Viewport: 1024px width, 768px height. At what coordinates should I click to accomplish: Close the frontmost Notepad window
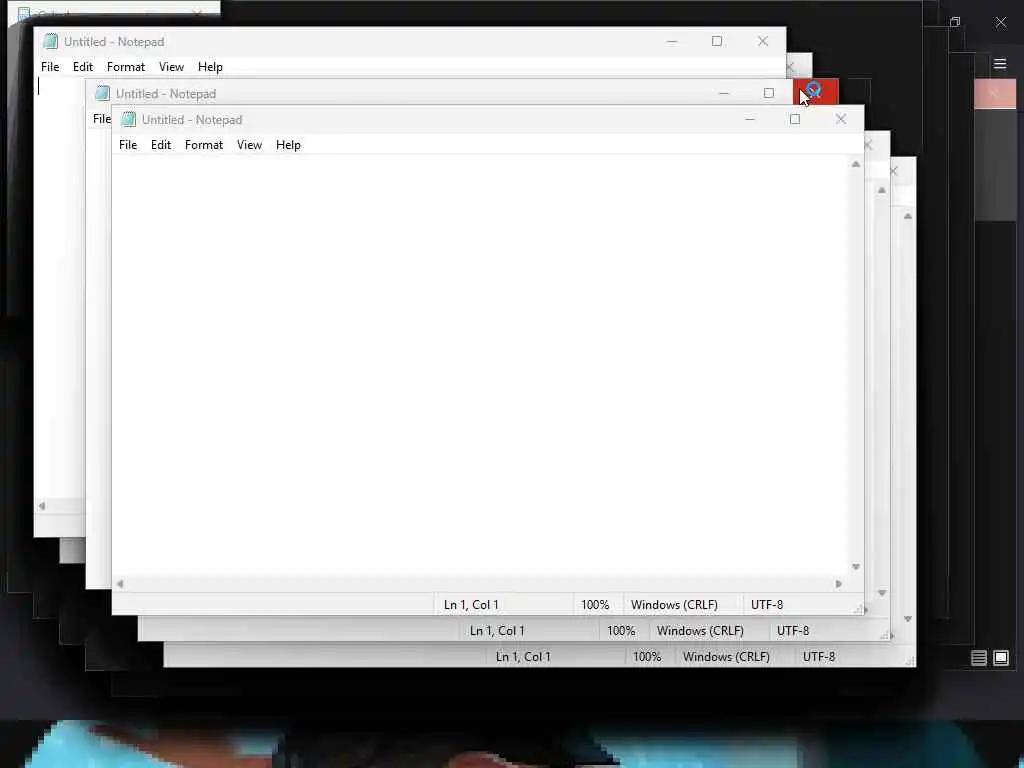[840, 120]
